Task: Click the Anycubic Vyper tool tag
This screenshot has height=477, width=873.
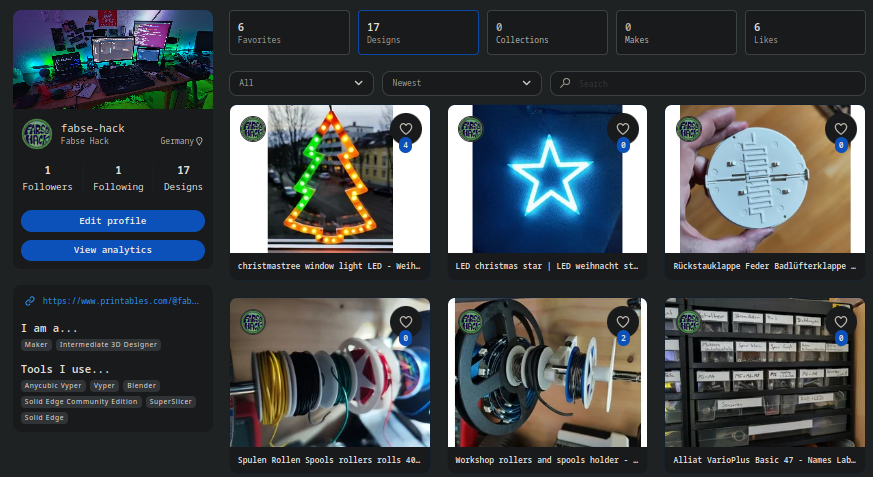Action: click(x=53, y=386)
